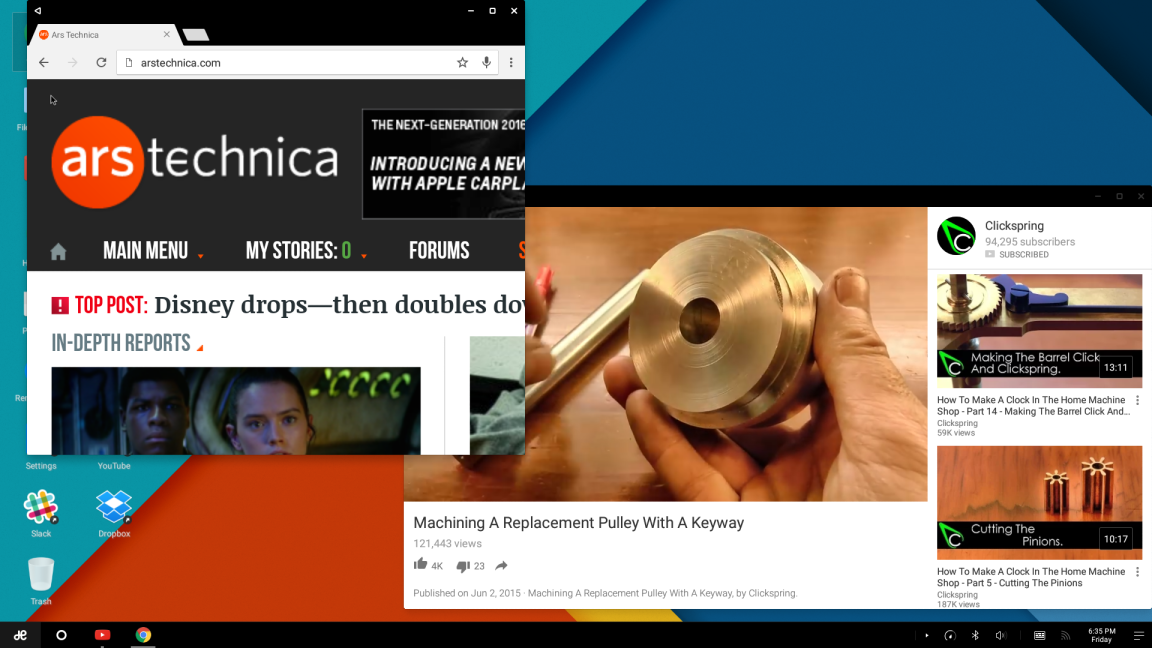Viewport: 1152px width, 648px height.
Task: Share the Machining A Replacement Pulley video
Action: [500, 565]
